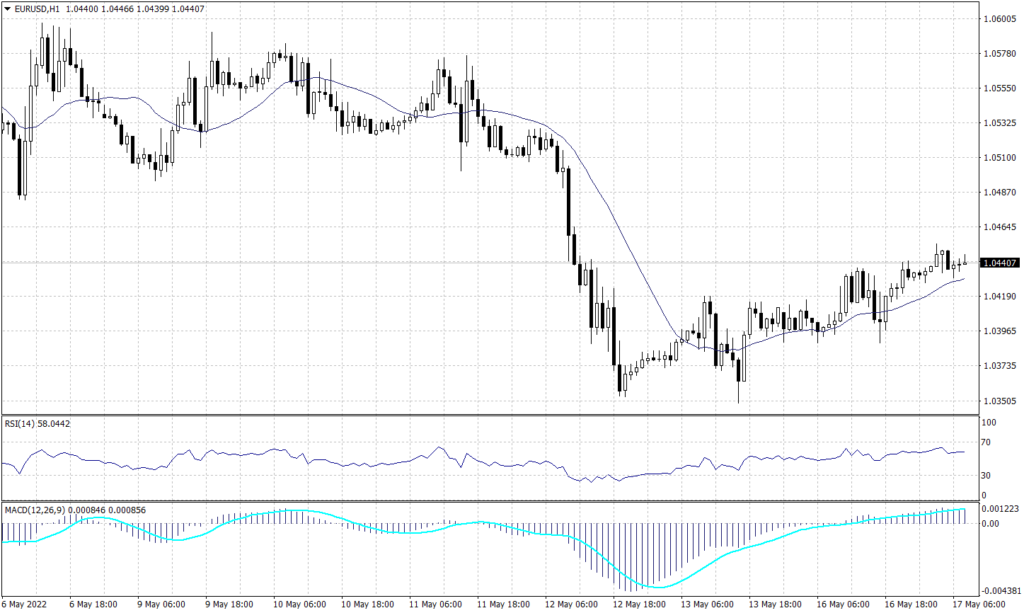Click the MACD 0.00 zero-level label
The image size is (1024, 613).
tap(991, 523)
